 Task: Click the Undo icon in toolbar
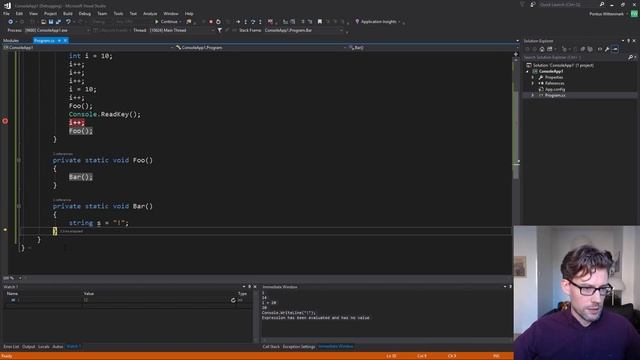[x=68, y=22]
